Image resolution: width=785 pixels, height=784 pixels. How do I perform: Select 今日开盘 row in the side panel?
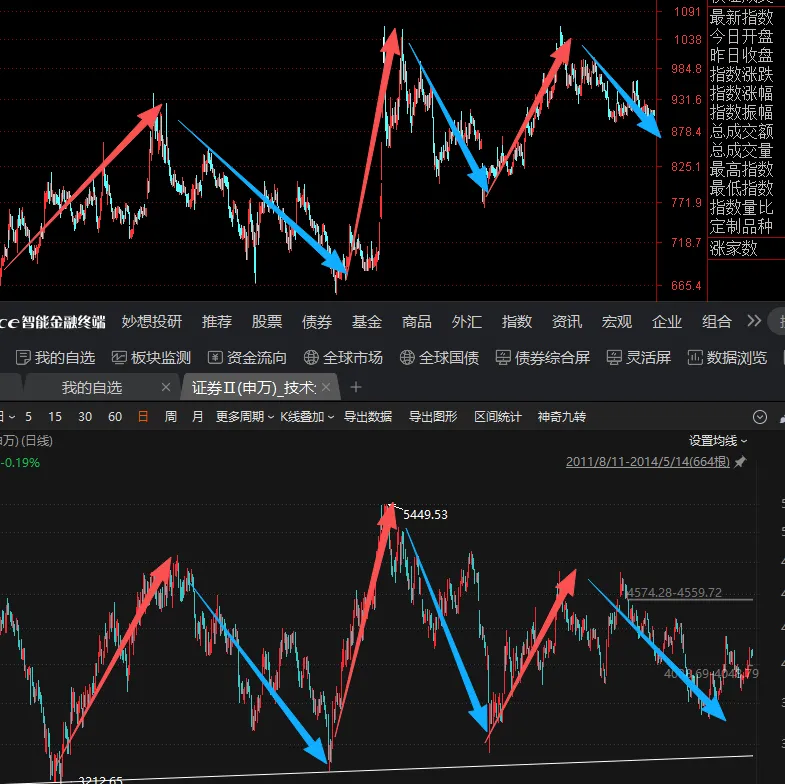(741, 37)
